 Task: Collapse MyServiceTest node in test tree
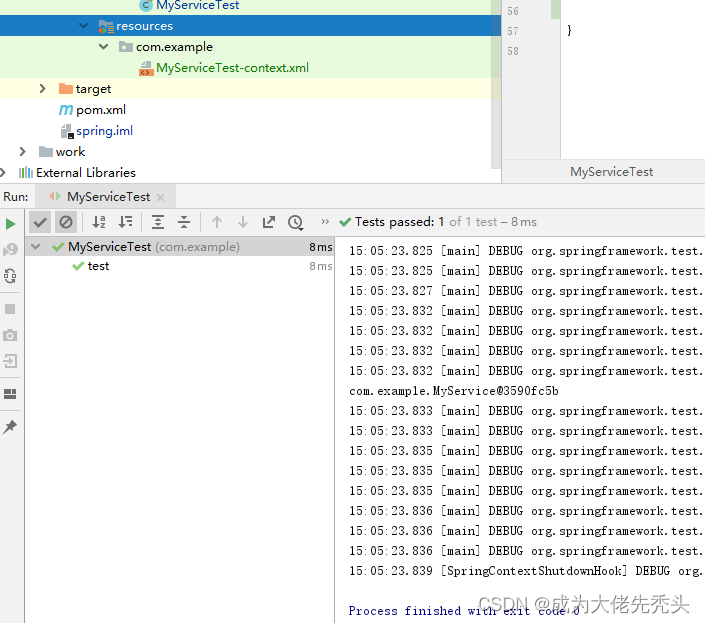point(36,246)
